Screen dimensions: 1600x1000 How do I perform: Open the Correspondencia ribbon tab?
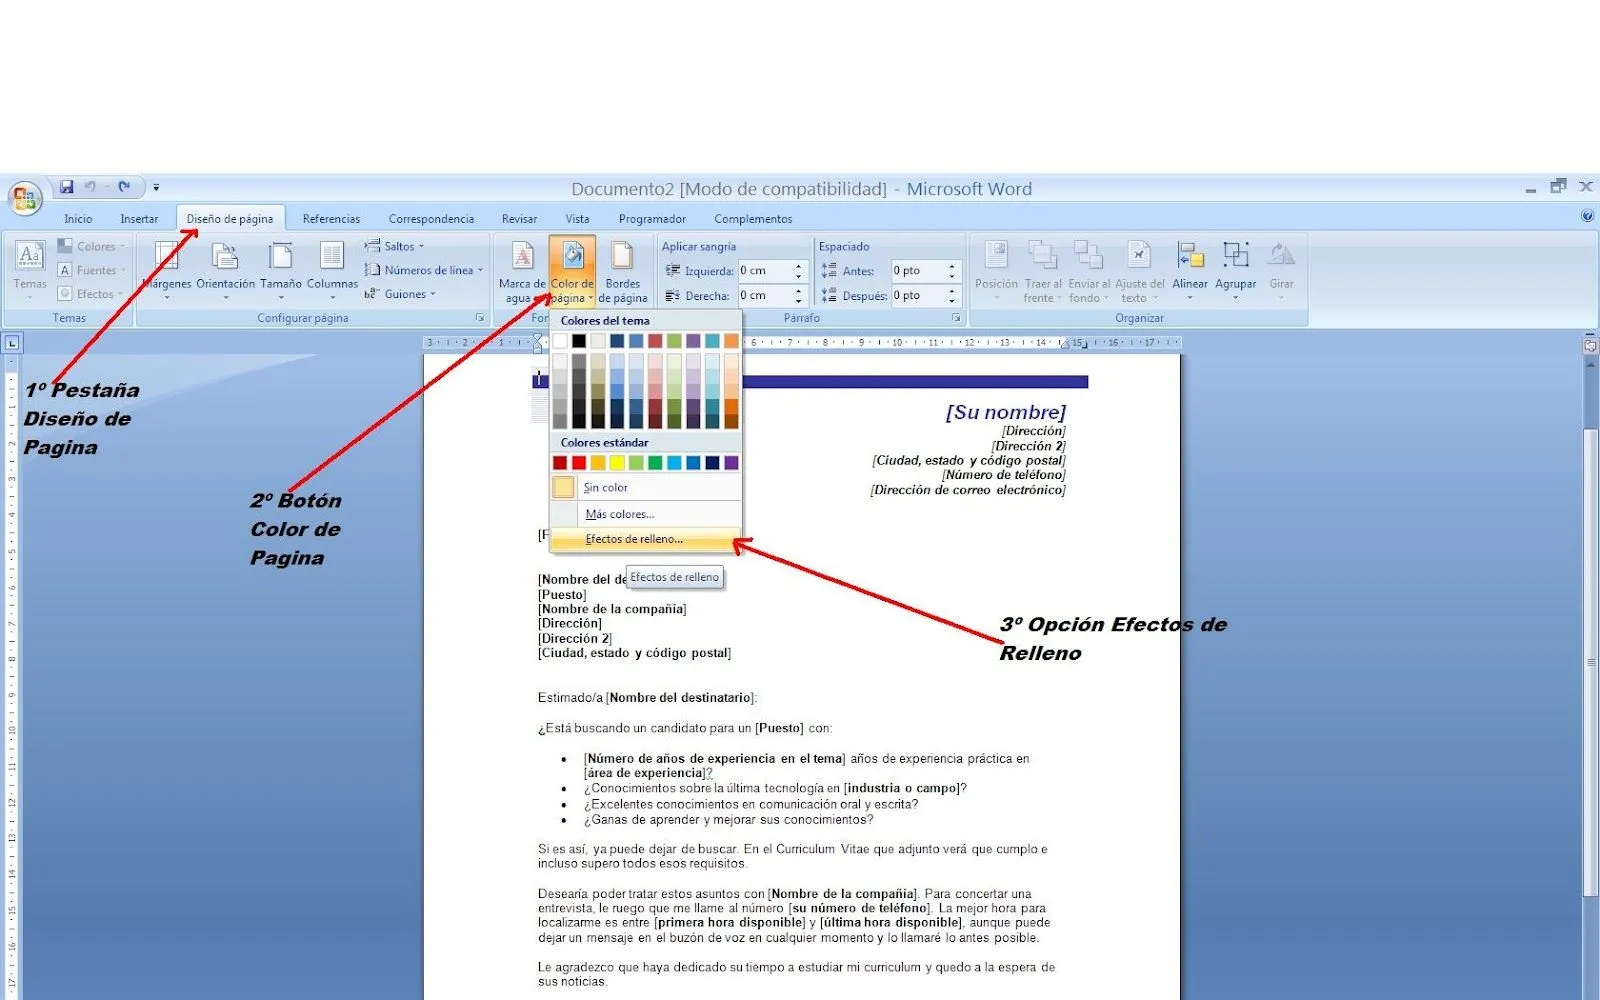point(431,218)
